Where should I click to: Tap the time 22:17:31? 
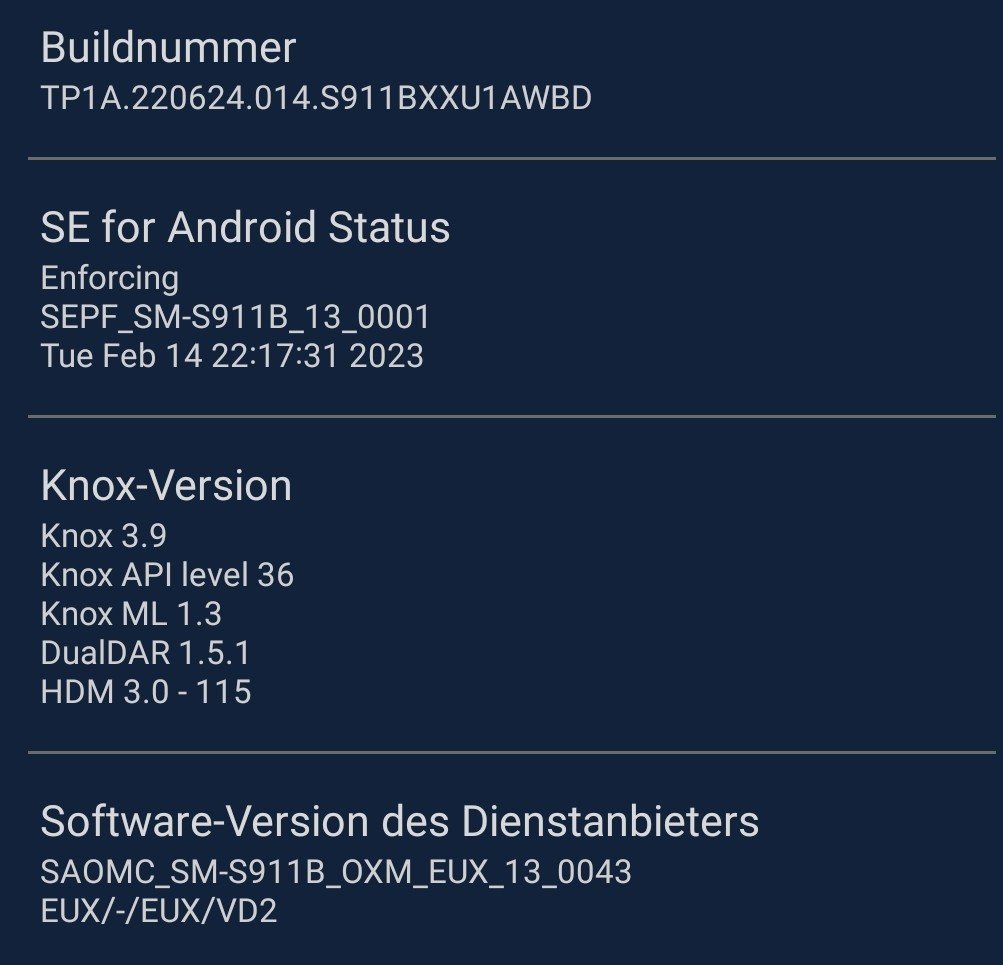[x=275, y=355]
